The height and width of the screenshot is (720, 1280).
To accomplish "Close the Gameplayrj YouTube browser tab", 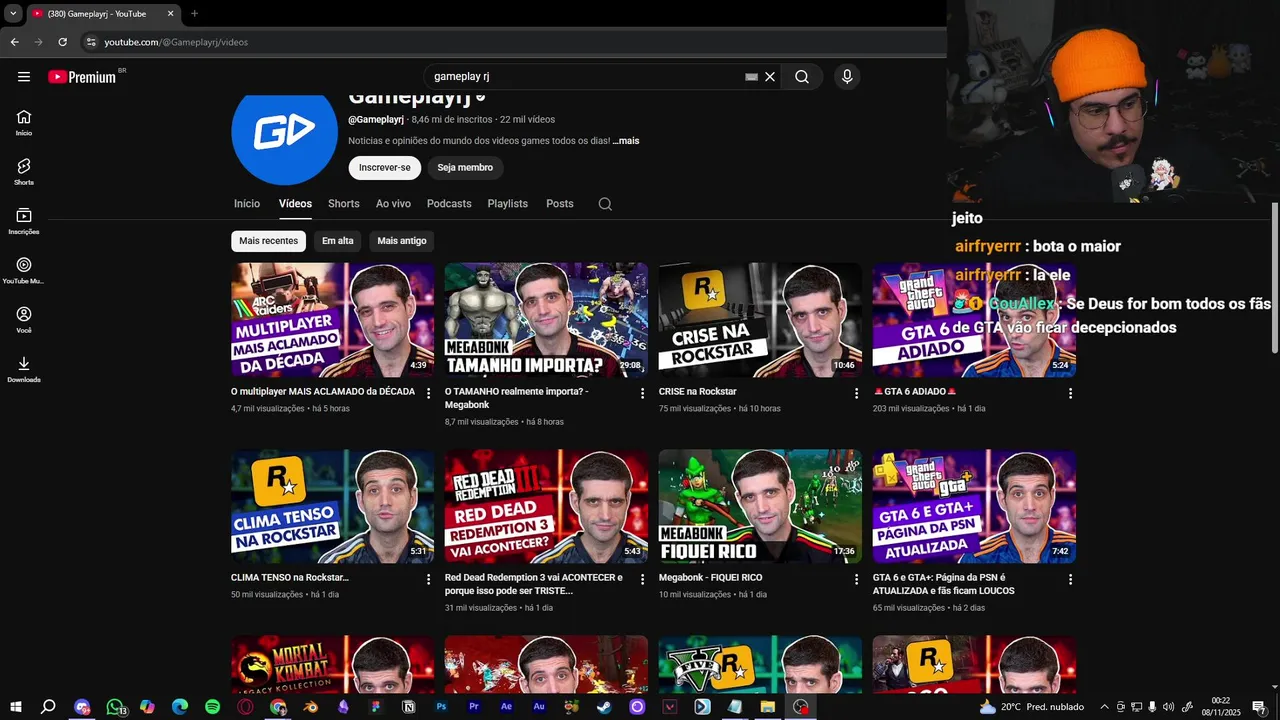I will (x=170, y=13).
